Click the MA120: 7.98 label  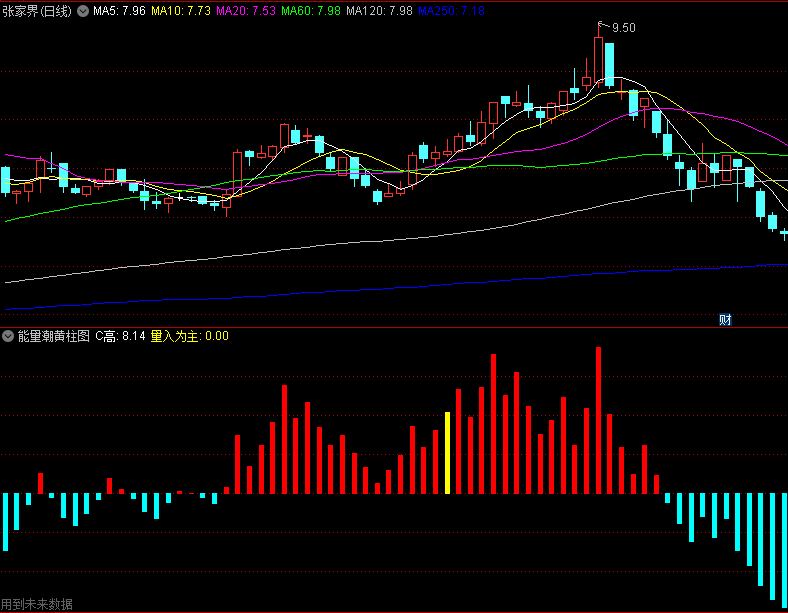pos(379,11)
